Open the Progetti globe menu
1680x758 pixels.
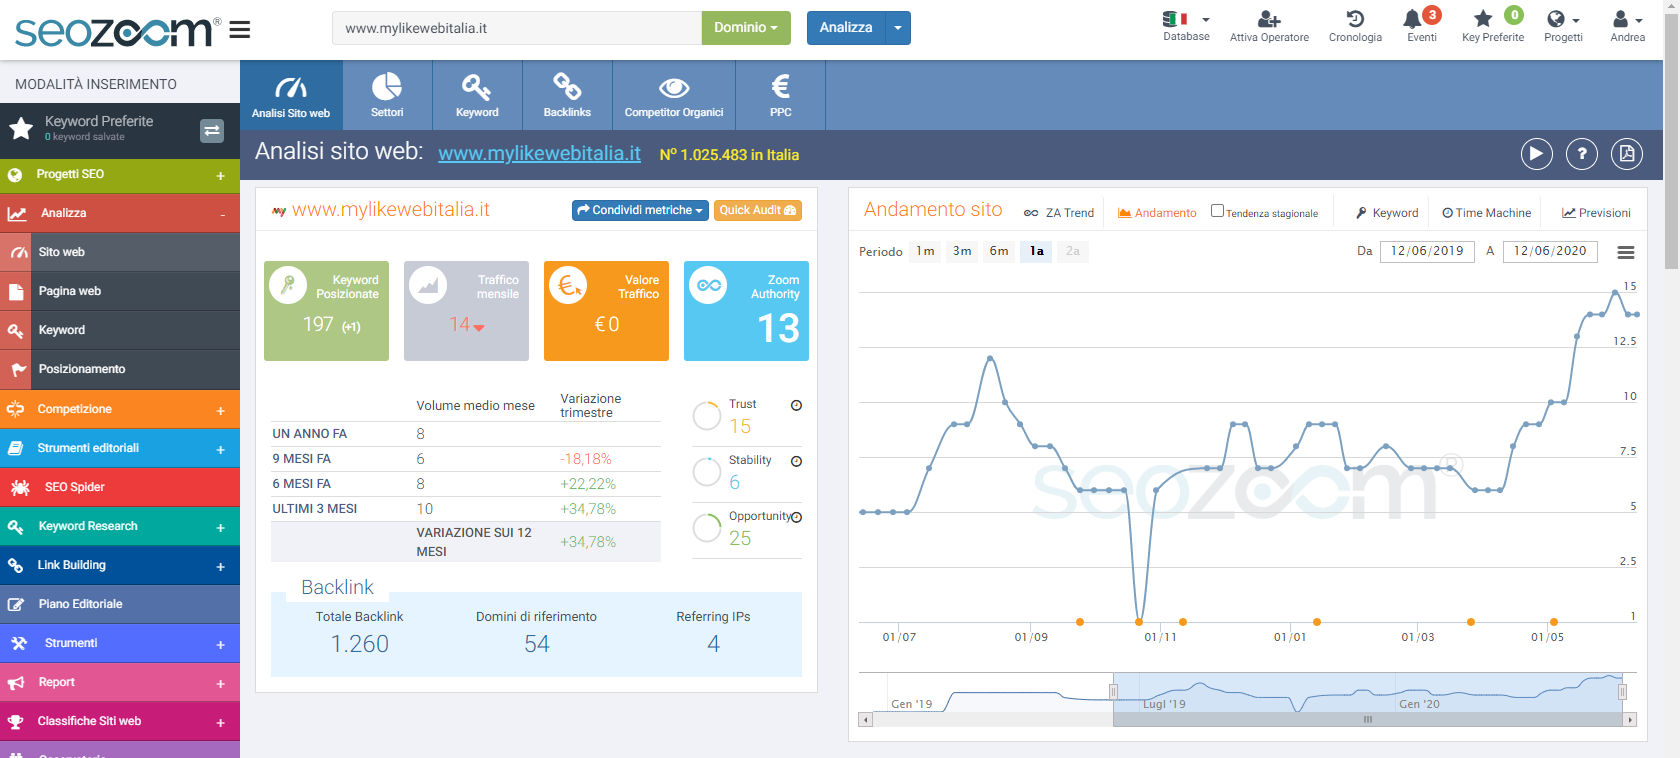pyautogui.click(x=1563, y=27)
